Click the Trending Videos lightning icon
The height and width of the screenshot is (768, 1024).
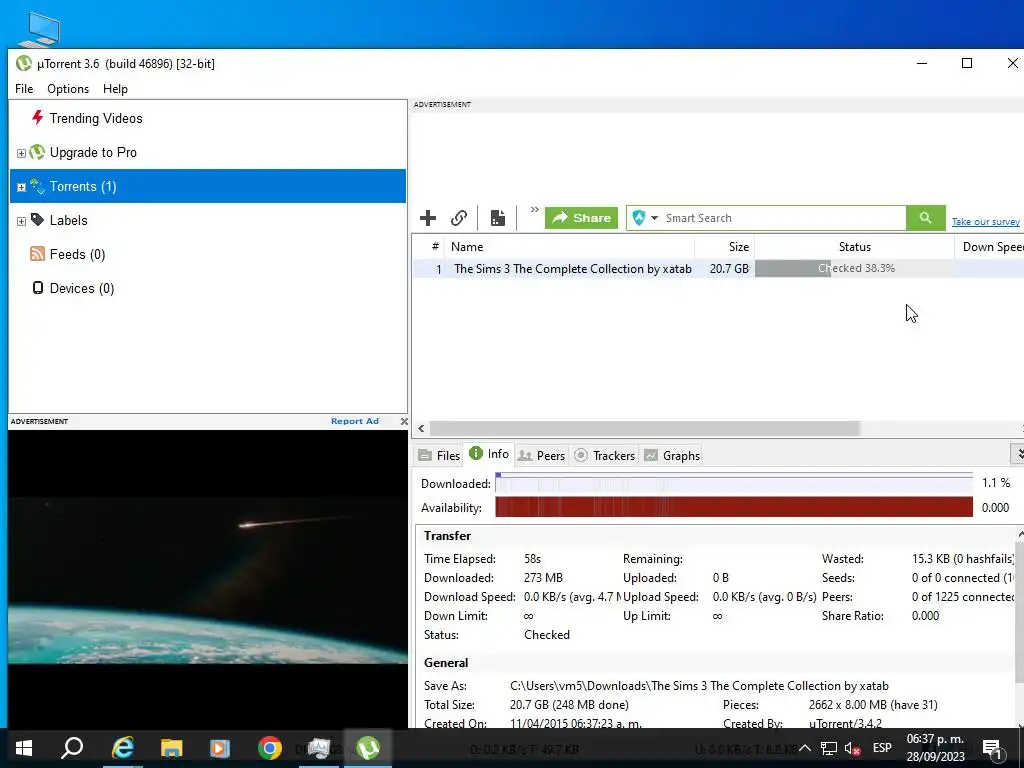coord(37,118)
